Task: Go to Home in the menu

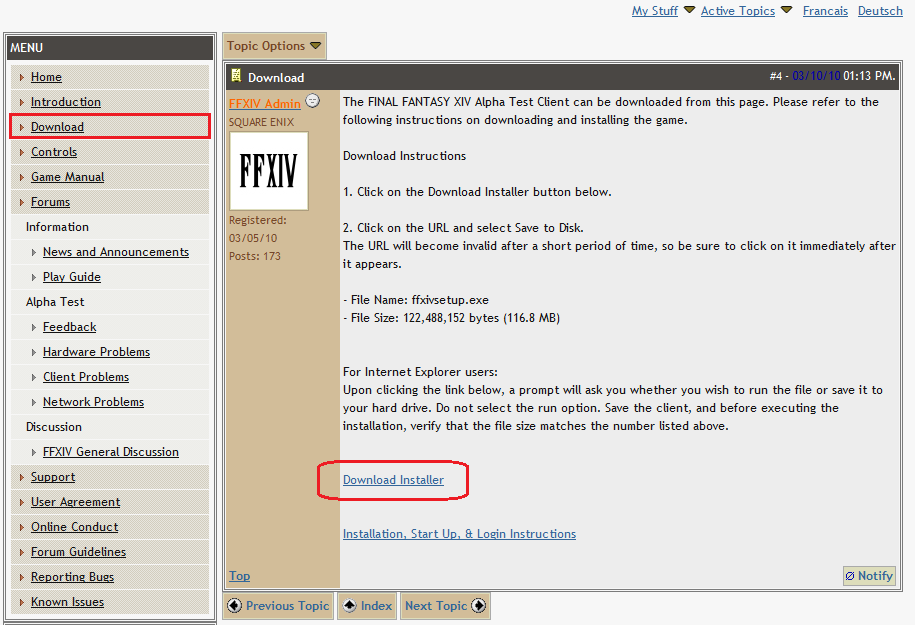Action: pyautogui.click(x=46, y=77)
